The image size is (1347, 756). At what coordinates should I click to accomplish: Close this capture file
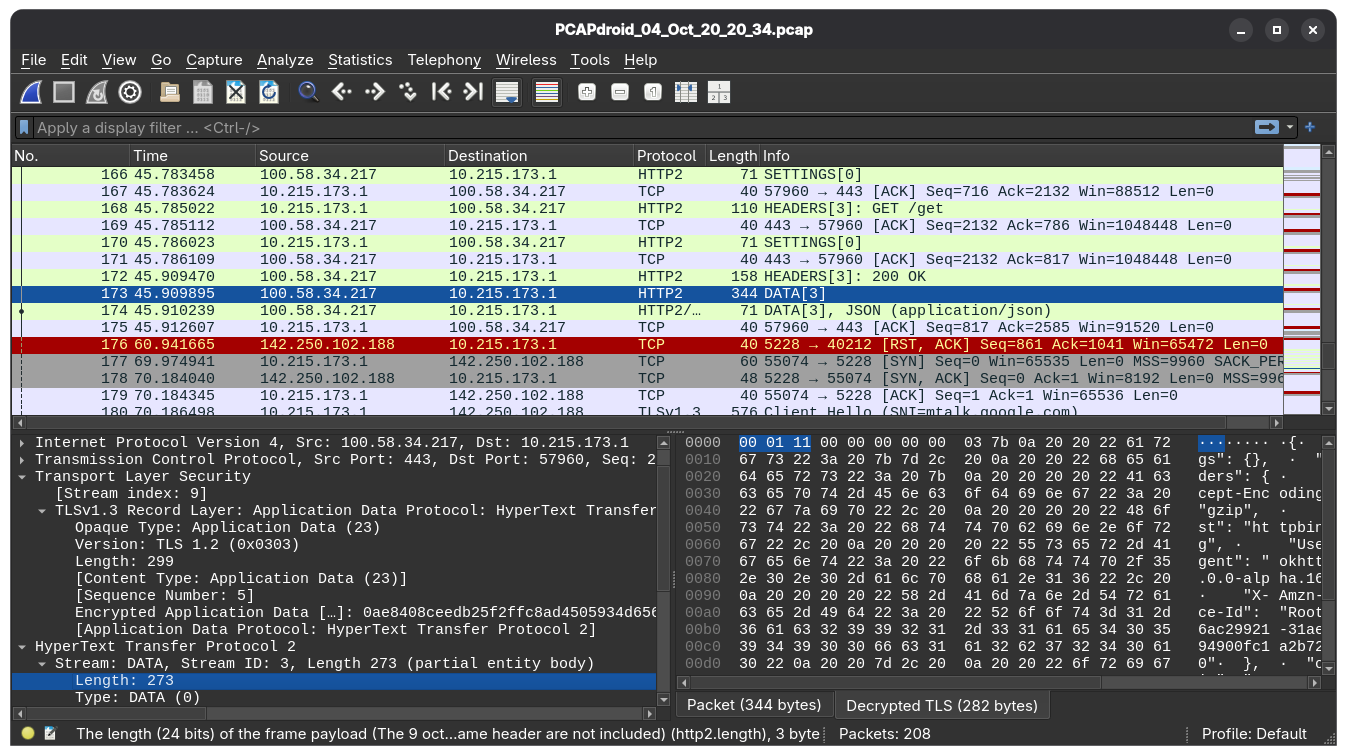click(x=236, y=92)
